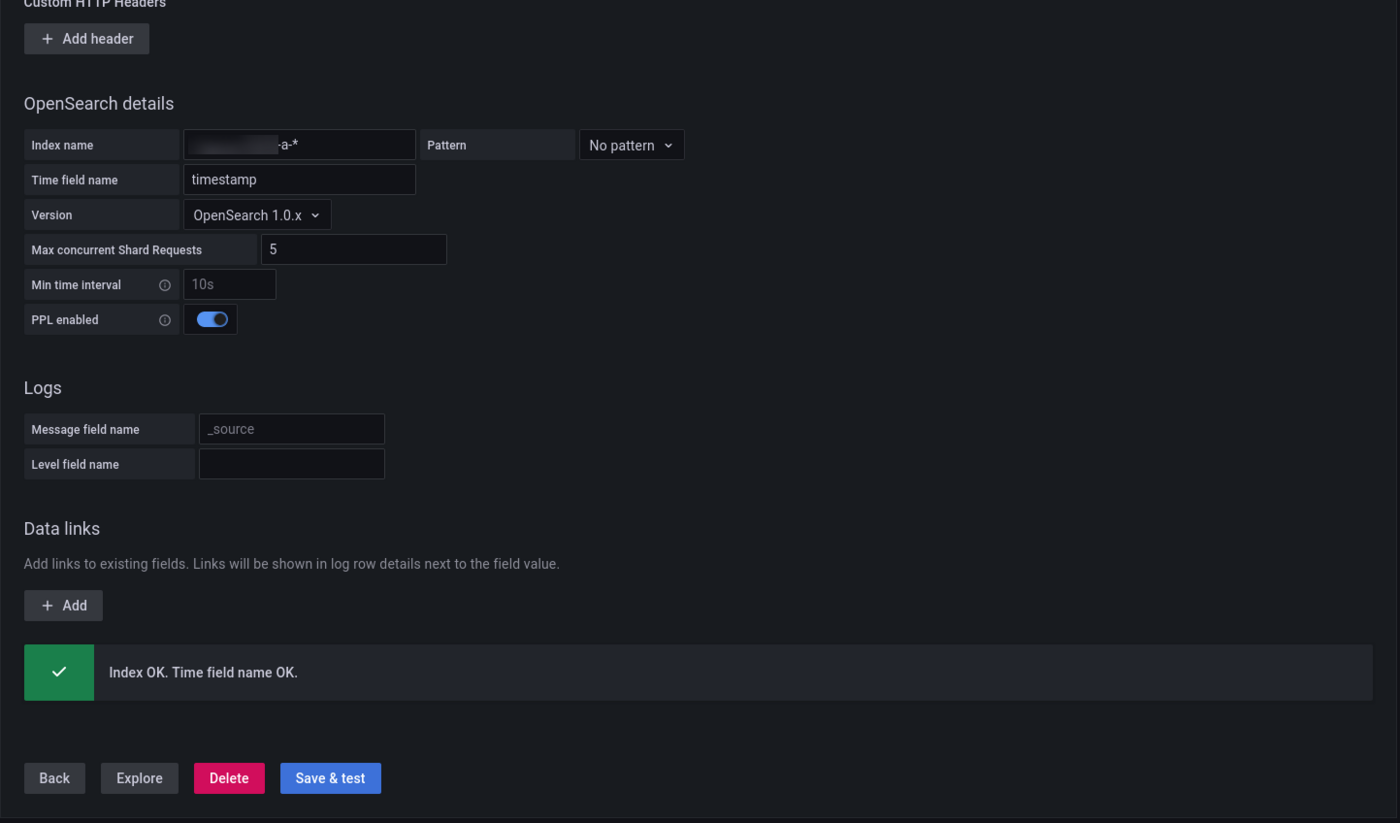The image size is (1400, 823).
Task: Expand the OpenSearch version dropdown
Action: click(x=257, y=215)
